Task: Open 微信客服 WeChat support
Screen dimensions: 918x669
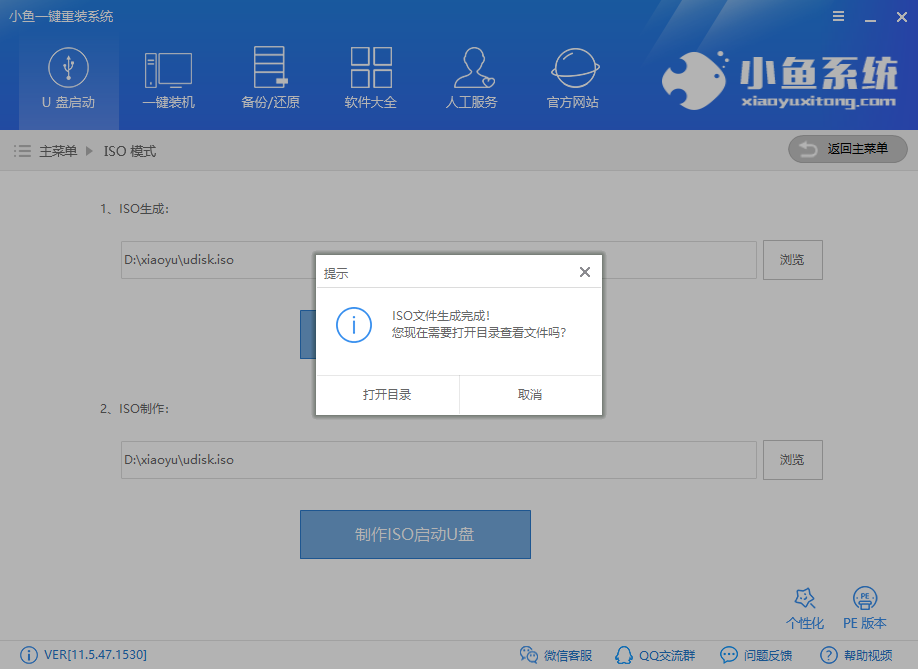Action: [x=555, y=655]
